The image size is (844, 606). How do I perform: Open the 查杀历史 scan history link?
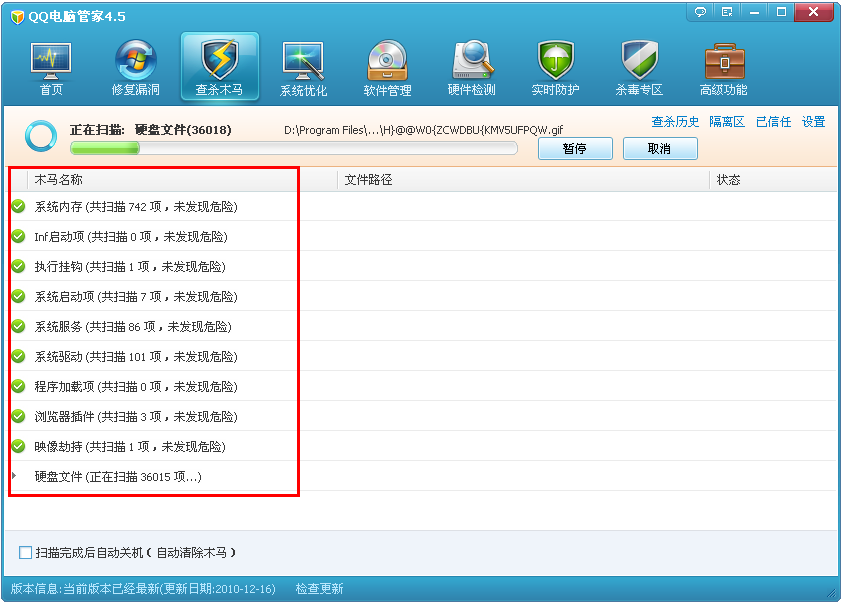(x=675, y=122)
